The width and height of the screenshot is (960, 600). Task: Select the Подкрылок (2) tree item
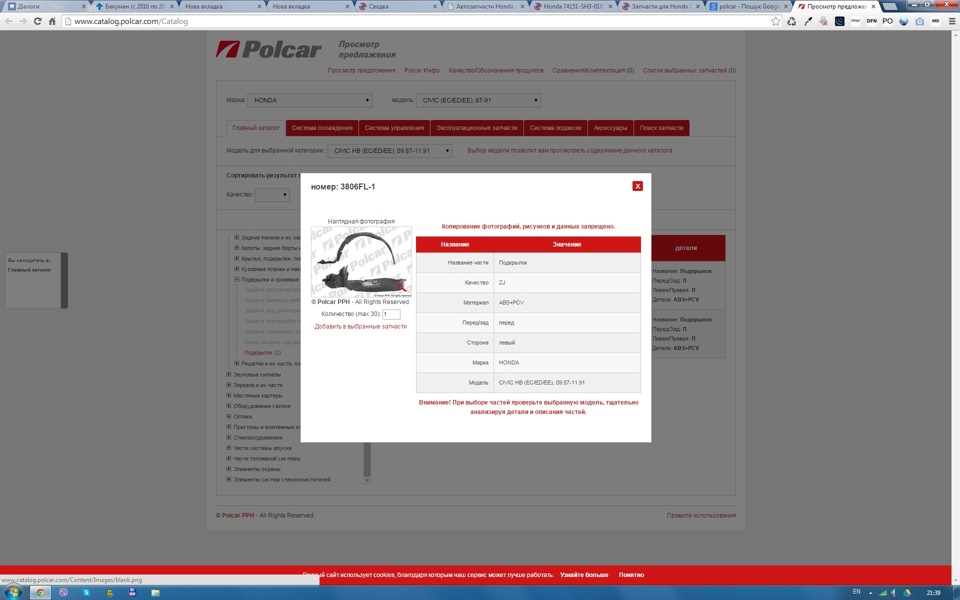263,353
